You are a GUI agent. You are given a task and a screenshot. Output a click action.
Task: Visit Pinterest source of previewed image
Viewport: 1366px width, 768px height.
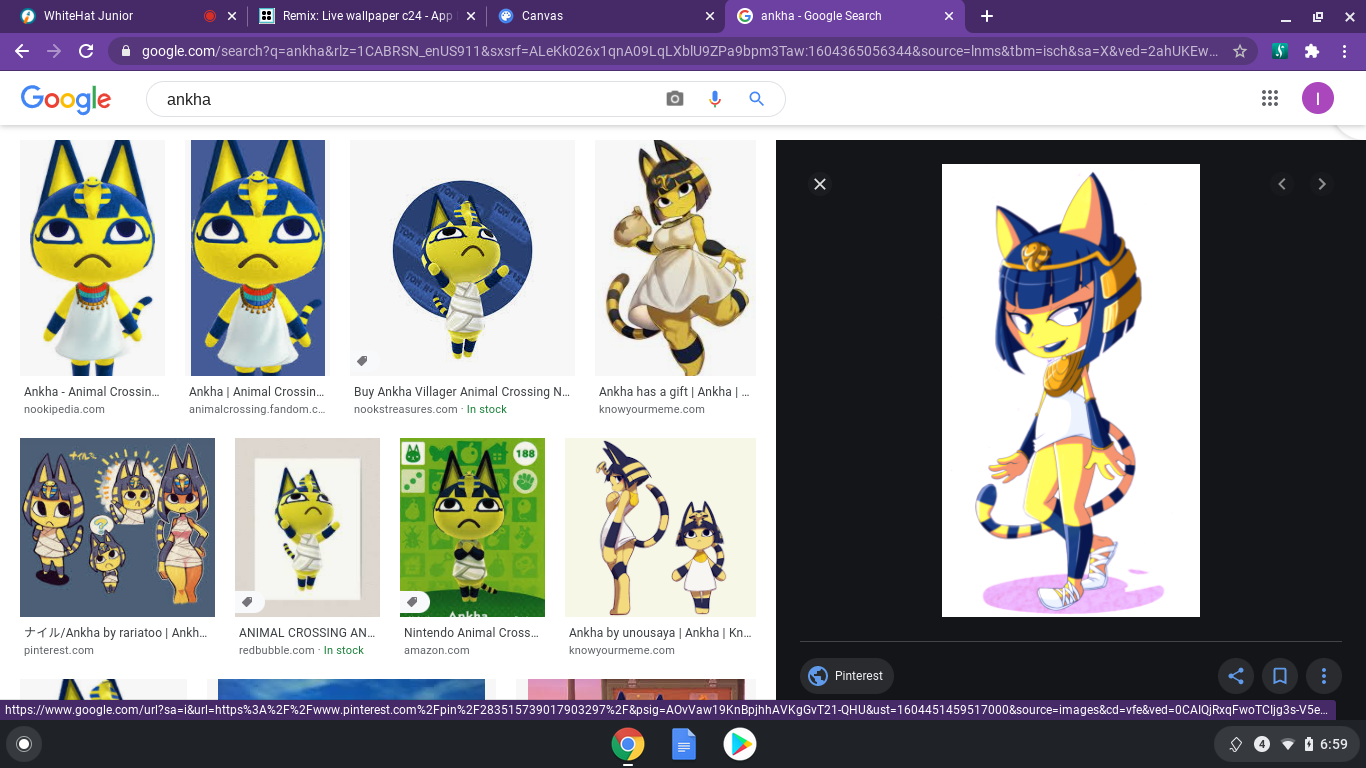(x=847, y=676)
